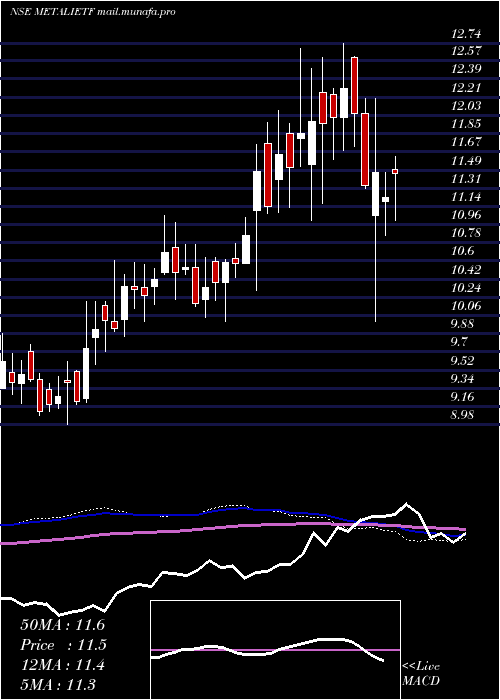The width and height of the screenshot is (500, 700).
Task: Click the 50MA : 11.6 readout
Action: coord(62,625)
